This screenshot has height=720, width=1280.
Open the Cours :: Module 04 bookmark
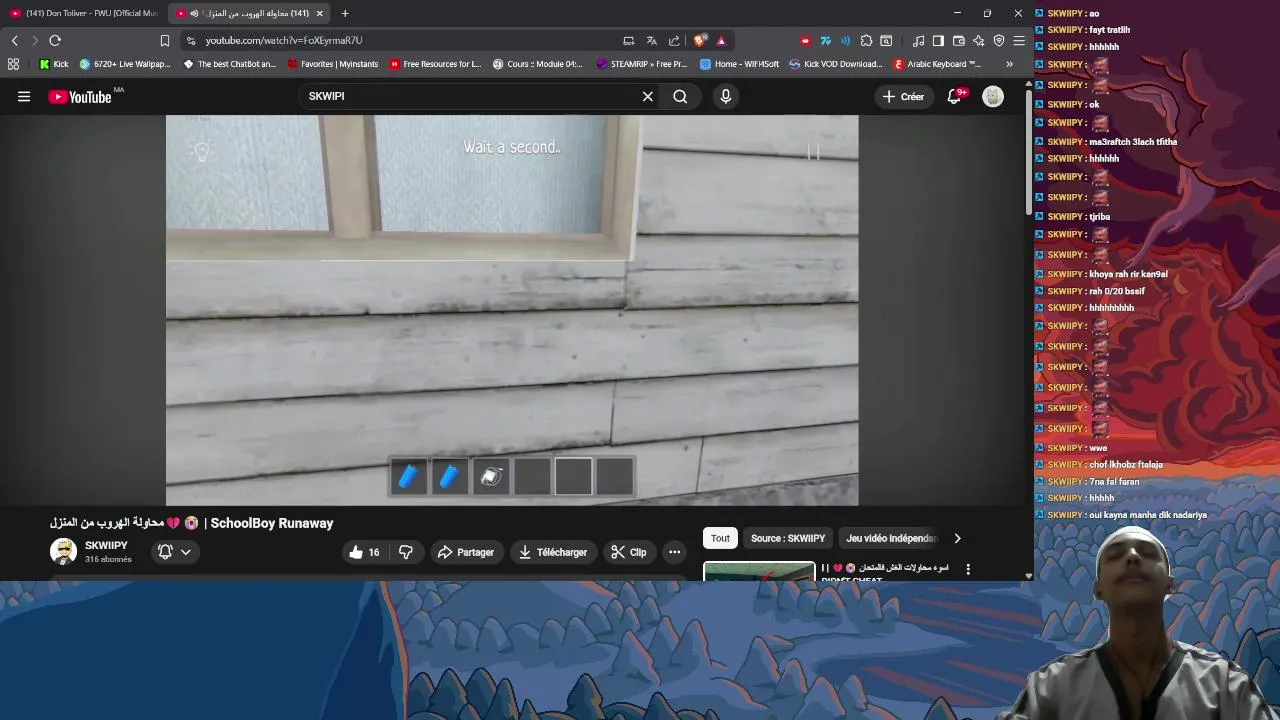[x=538, y=64]
